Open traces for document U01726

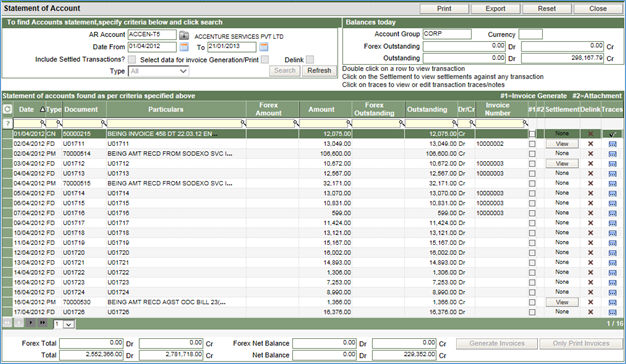point(612,312)
